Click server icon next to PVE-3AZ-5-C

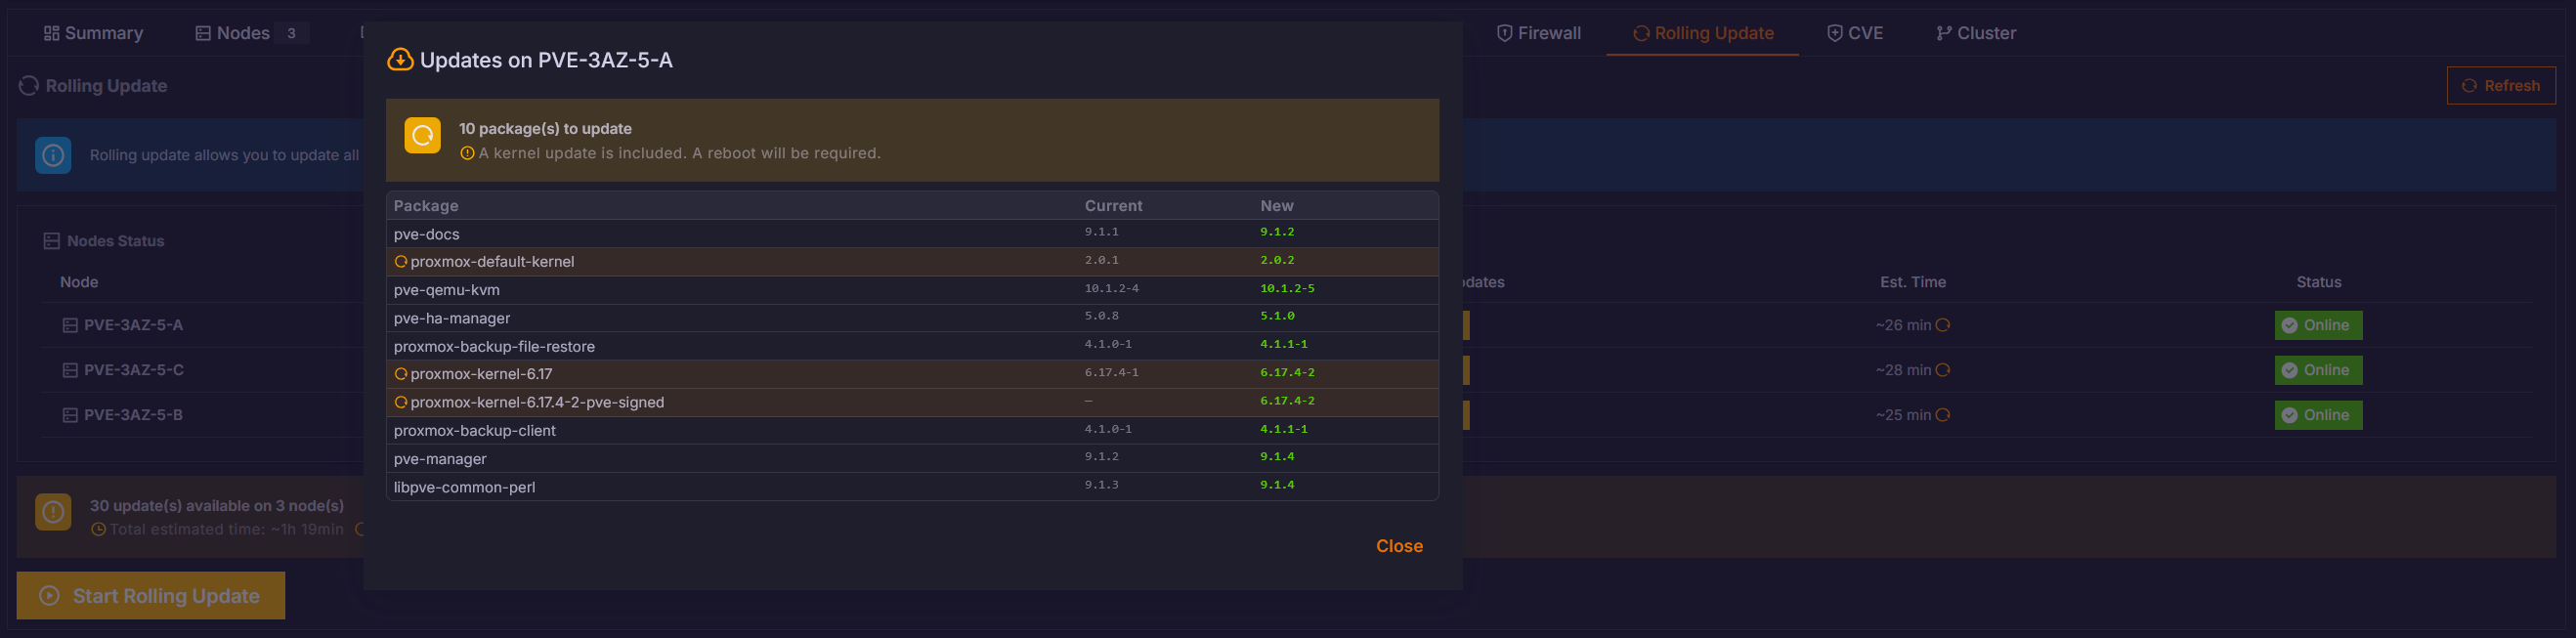[70, 370]
